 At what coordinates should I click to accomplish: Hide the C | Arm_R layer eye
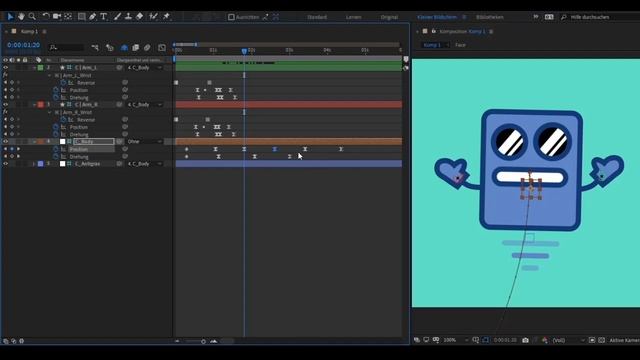tap(5, 105)
